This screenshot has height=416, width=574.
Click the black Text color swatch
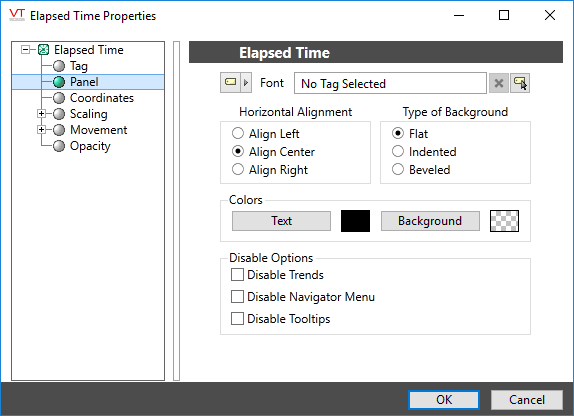click(x=355, y=221)
